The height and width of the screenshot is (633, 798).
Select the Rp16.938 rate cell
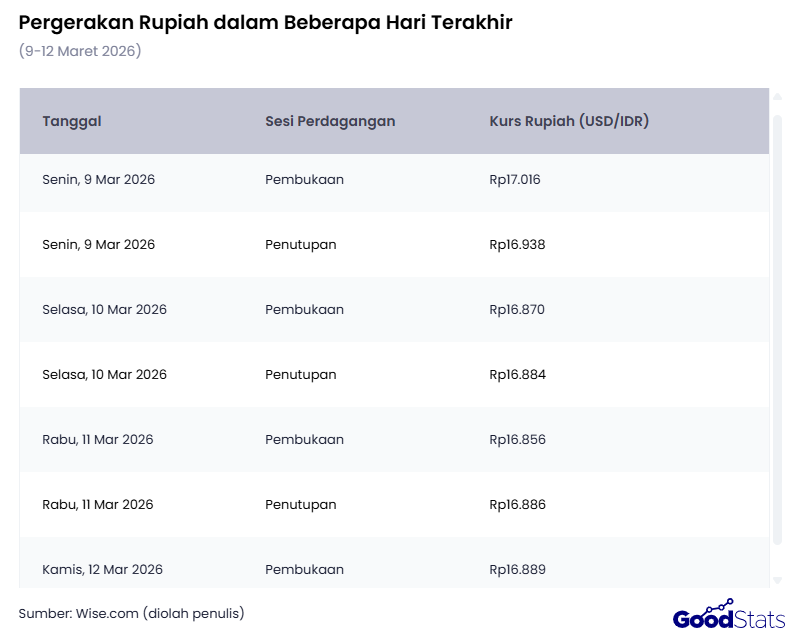[x=517, y=245]
